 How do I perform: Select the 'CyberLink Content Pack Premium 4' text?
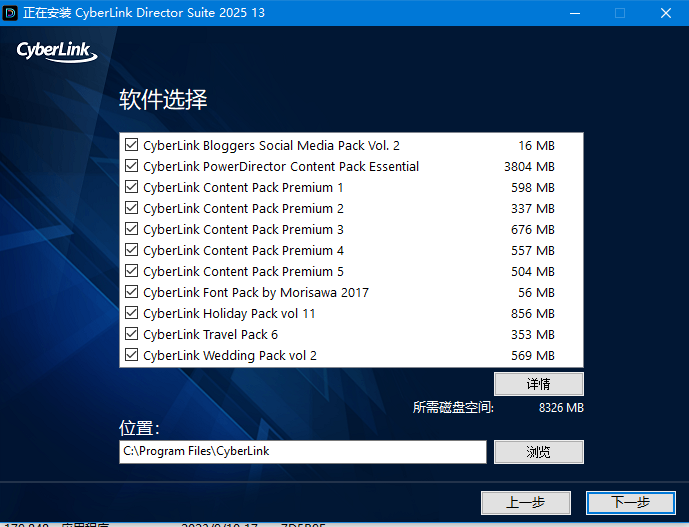pos(243,251)
